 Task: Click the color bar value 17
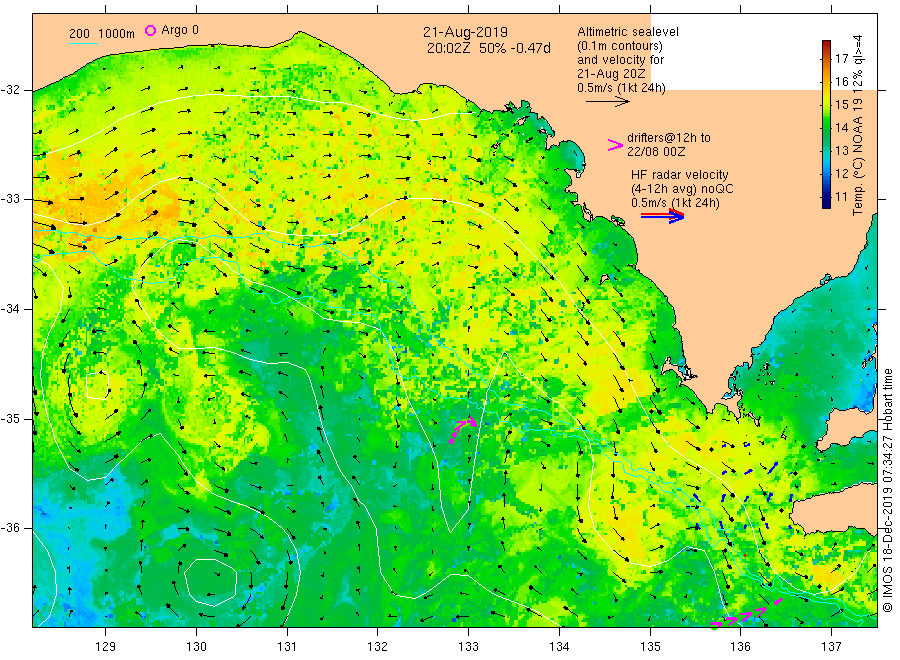click(841, 59)
